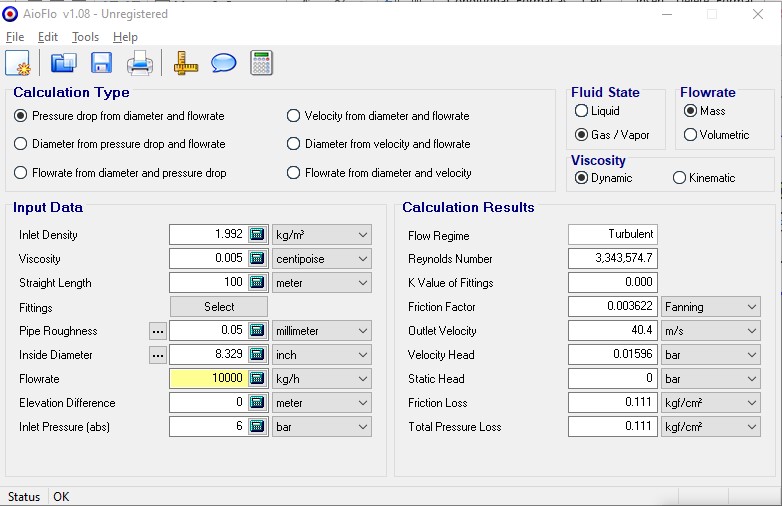Click the speech bubble toolbar icon

pos(224,63)
